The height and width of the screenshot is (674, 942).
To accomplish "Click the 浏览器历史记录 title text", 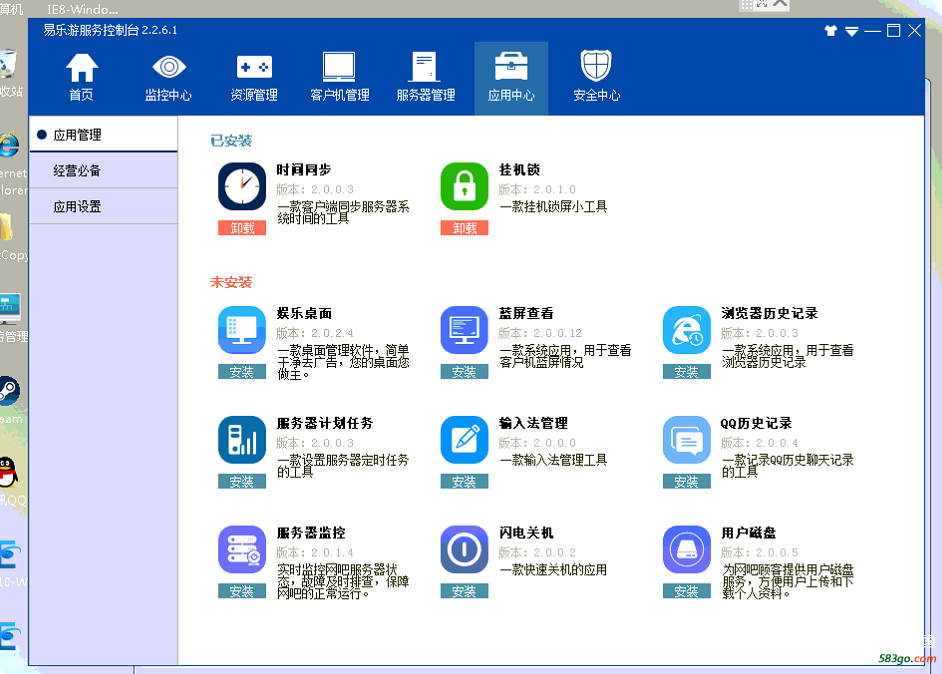I will pyautogui.click(x=770, y=314).
